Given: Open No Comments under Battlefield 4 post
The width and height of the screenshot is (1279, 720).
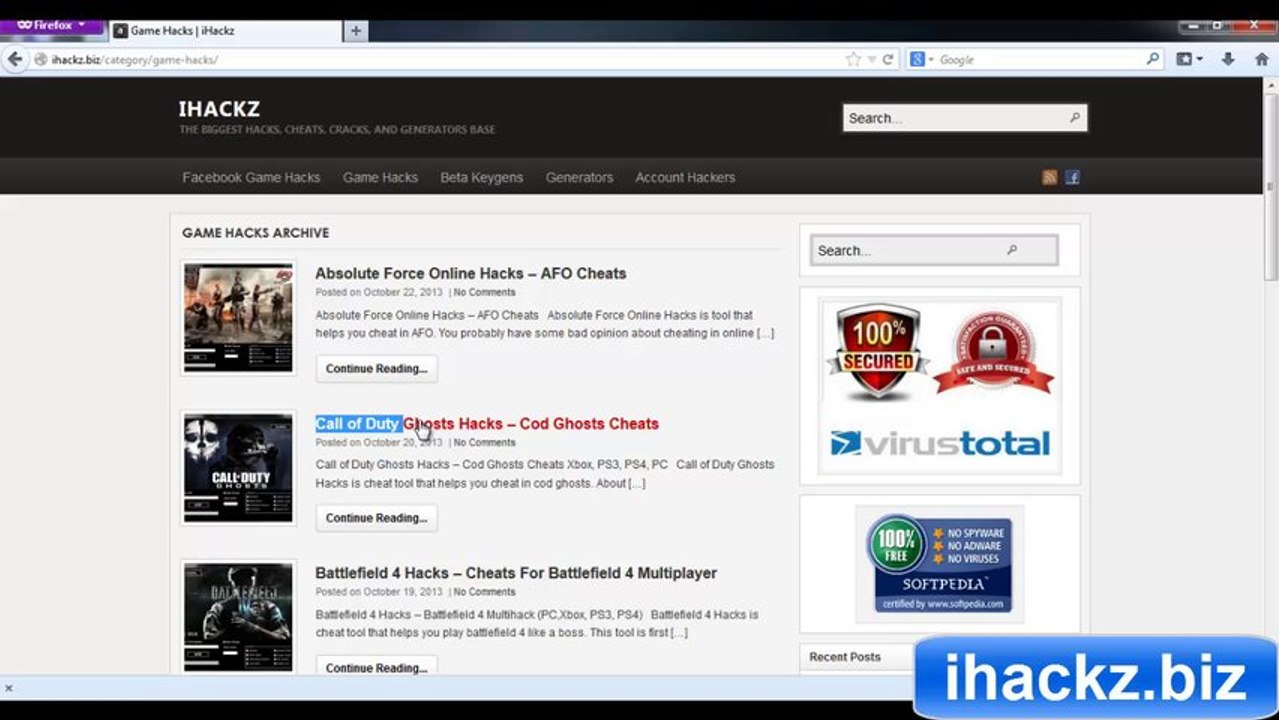Looking at the screenshot, I should click(484, 592).
